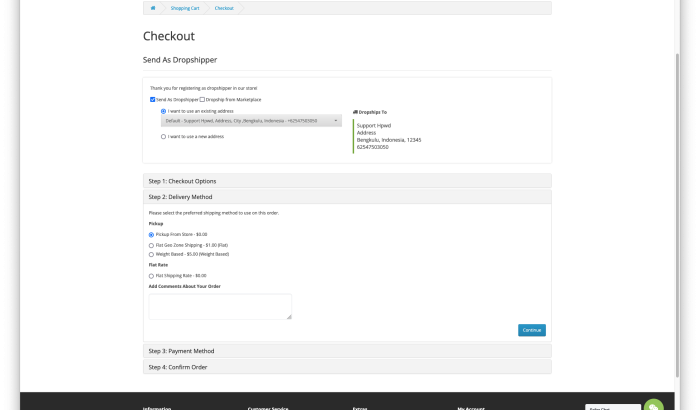Image resolution: width=700 pixels, height=410 pixels.
Task: Open home icon in breadcrumb
Action: [153, 8]
